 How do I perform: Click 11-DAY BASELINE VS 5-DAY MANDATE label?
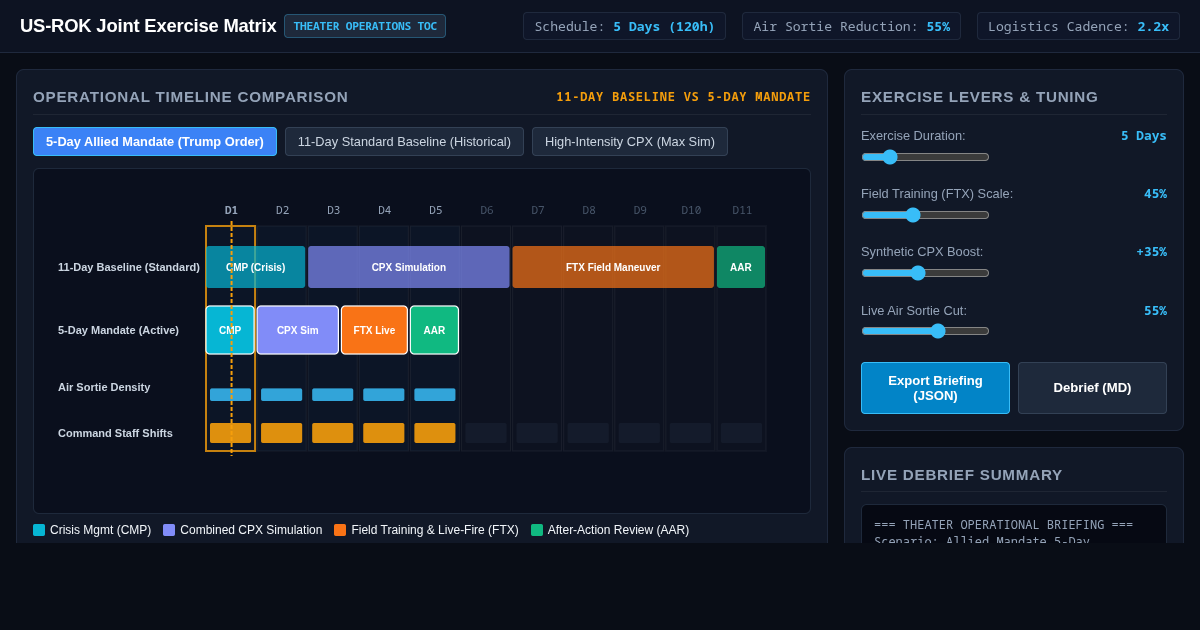(x=683, y=97)
